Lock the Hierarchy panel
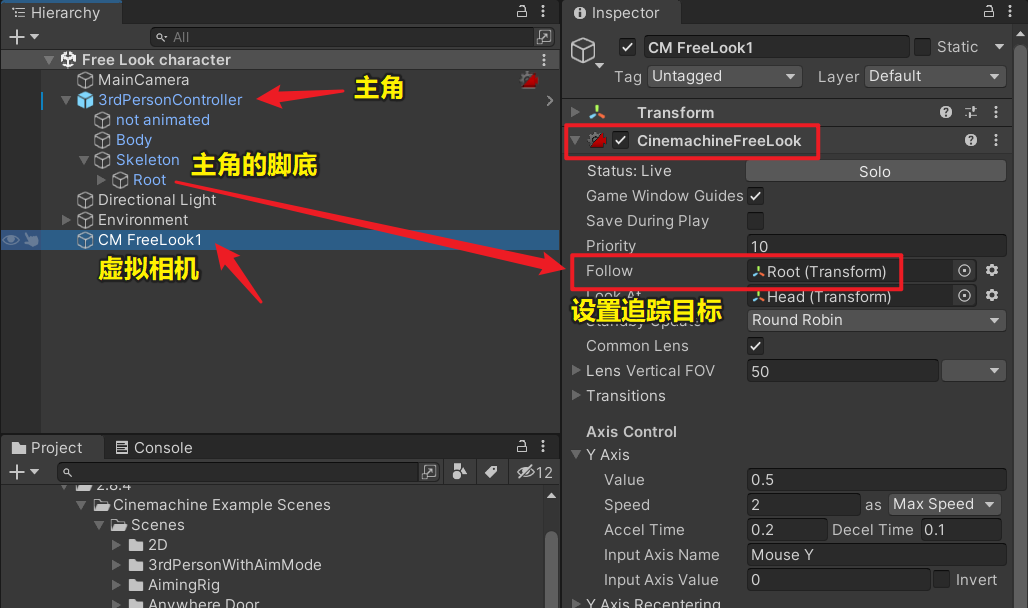This screenshot has height=608, width=1028. click(x=522, y=11)
